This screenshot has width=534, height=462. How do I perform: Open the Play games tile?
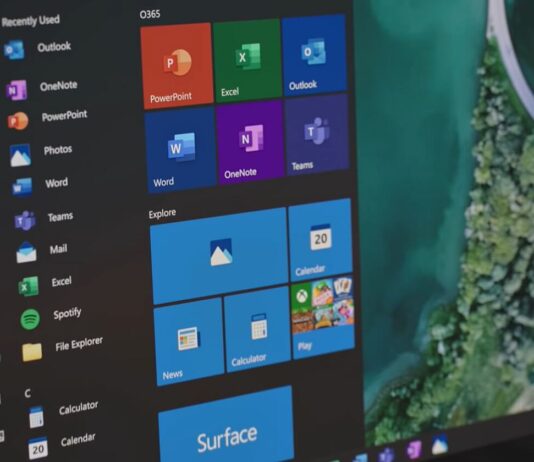(x=323, y=317)
